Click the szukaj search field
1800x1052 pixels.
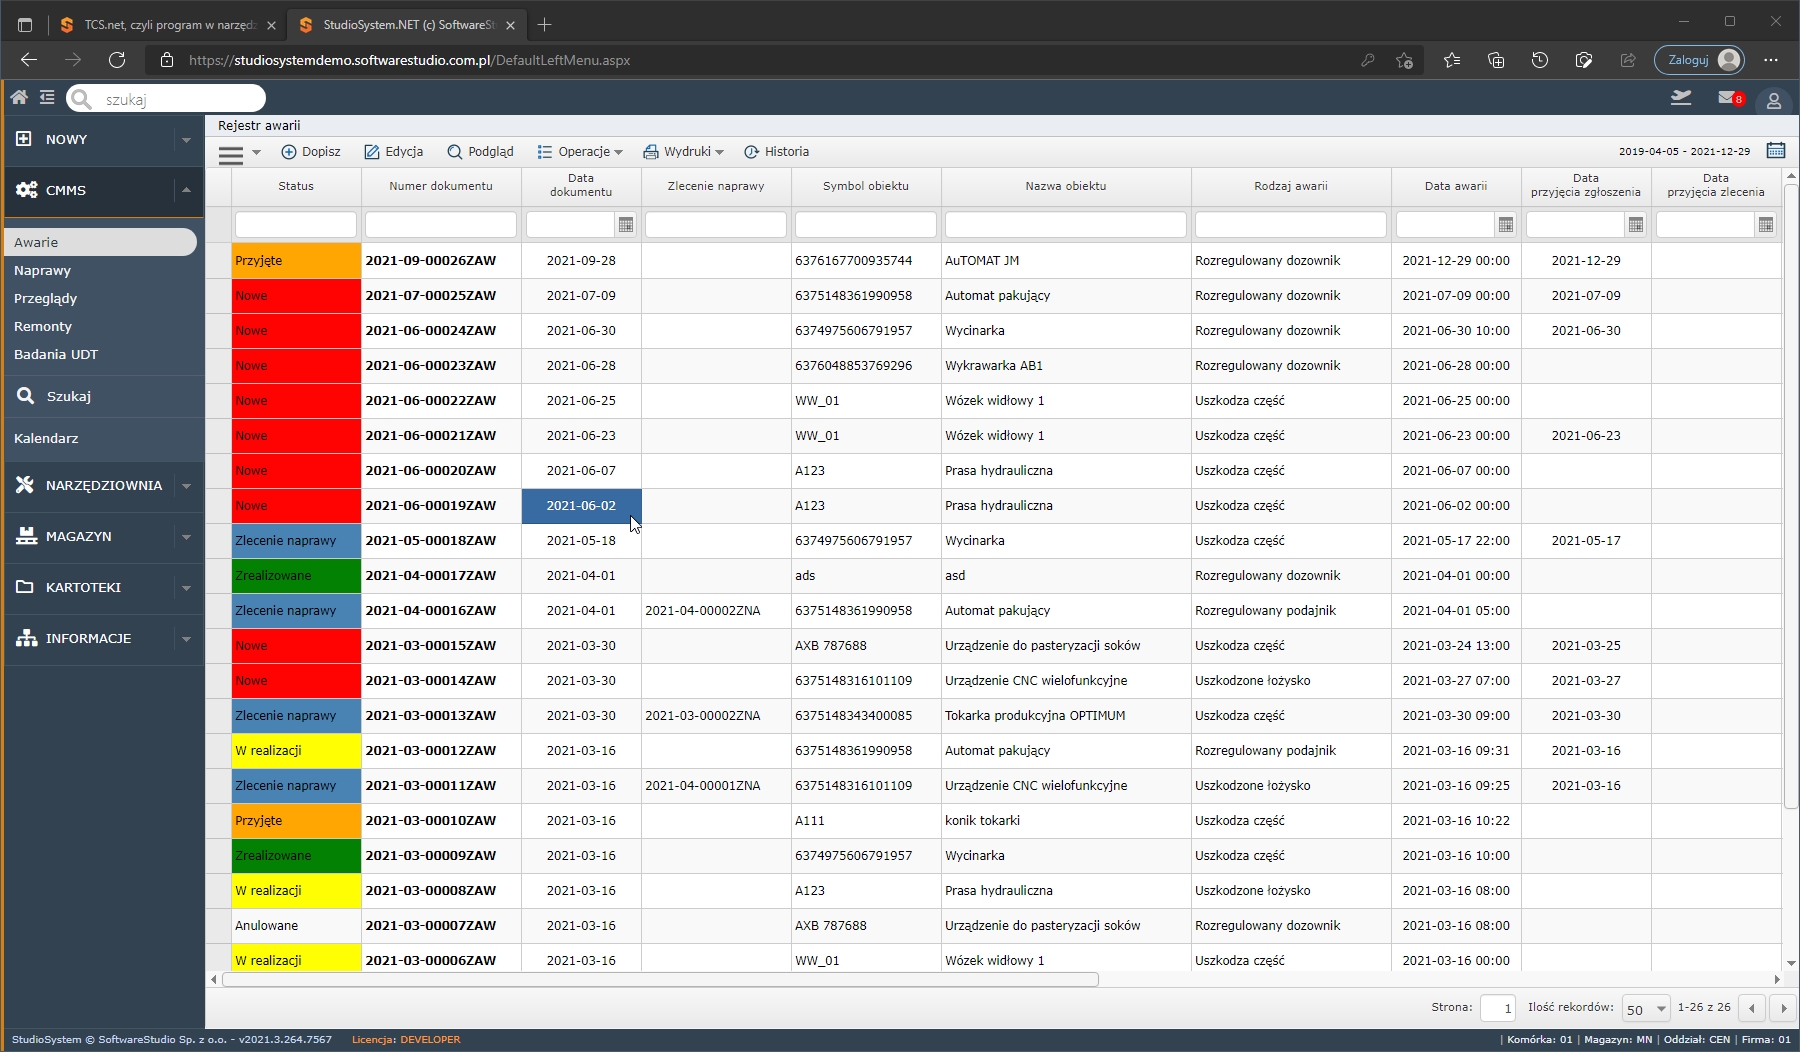coord(166,99)
